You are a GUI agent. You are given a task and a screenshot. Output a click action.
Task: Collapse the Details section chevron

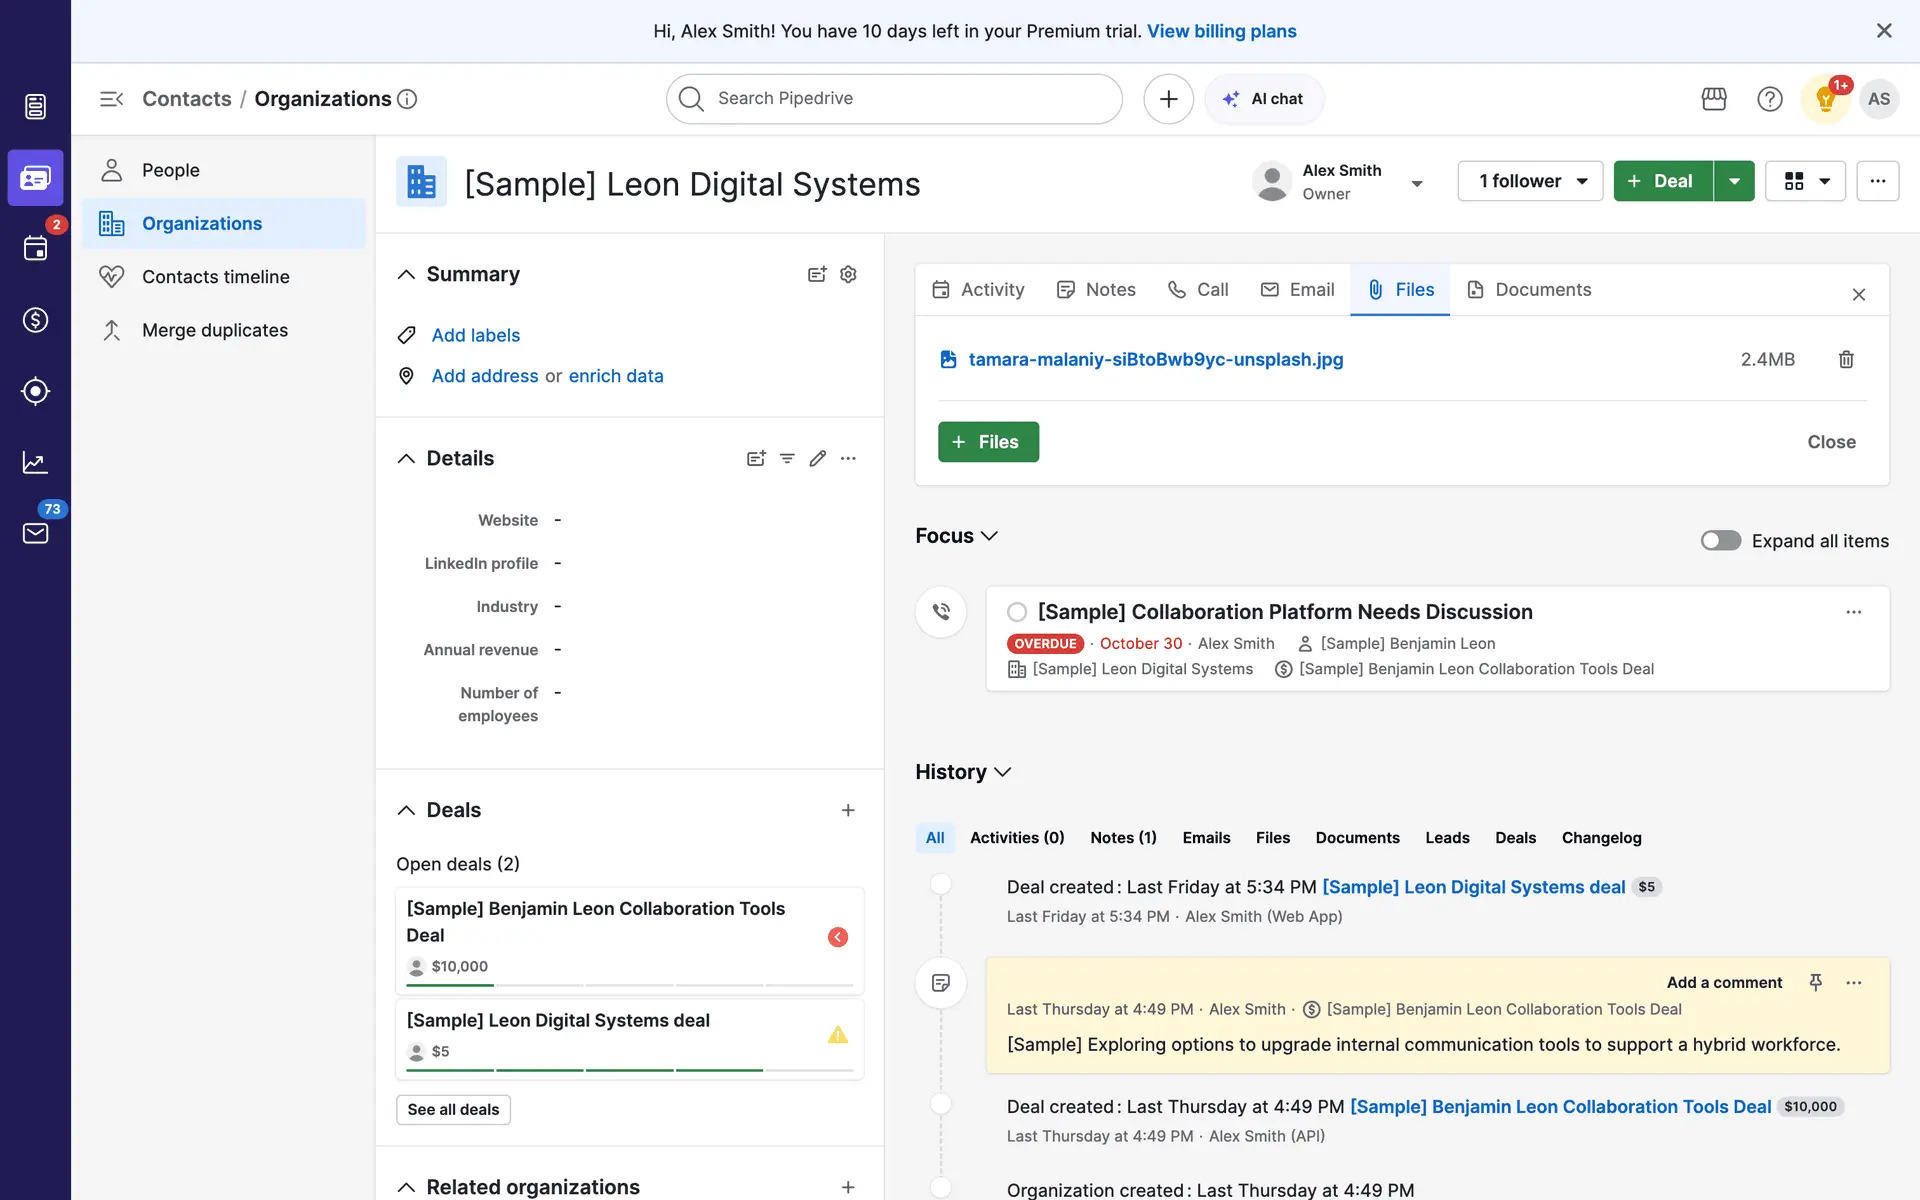pyautogui.click(x=406, y=458)
